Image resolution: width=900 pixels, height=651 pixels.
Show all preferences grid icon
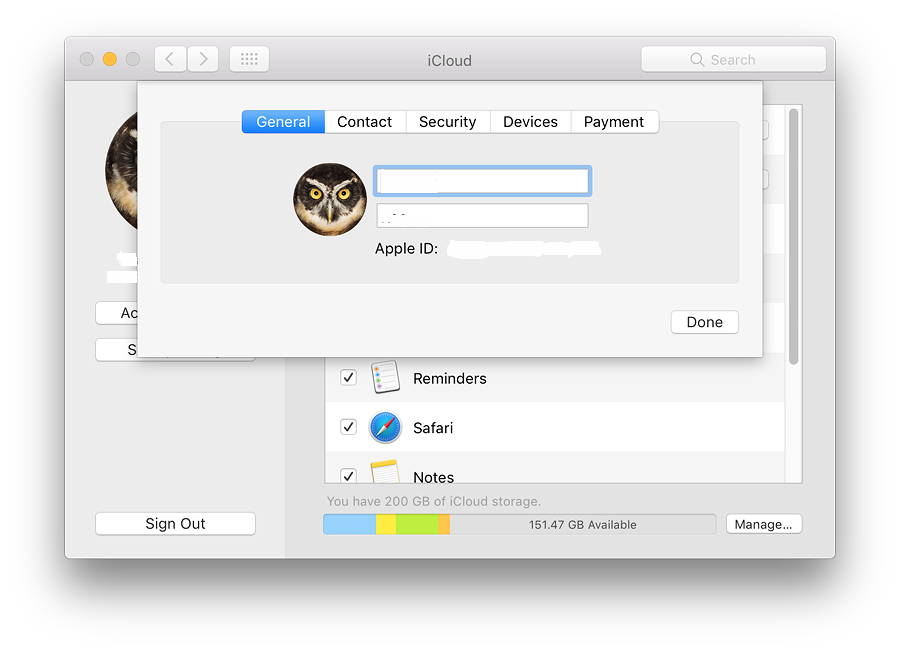tap(249, 59)
